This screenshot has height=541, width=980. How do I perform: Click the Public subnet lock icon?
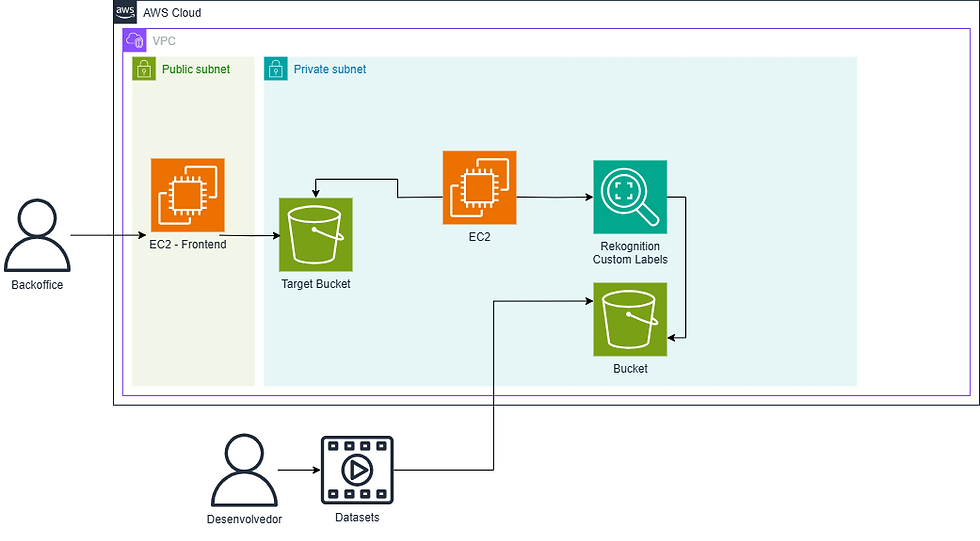[144, 69]
